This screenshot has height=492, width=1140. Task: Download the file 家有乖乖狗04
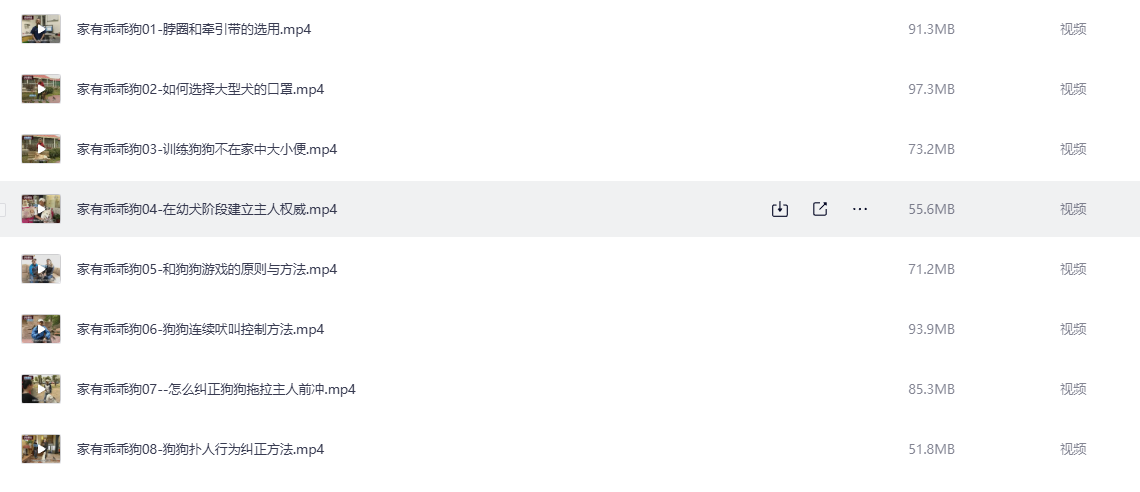780,209
